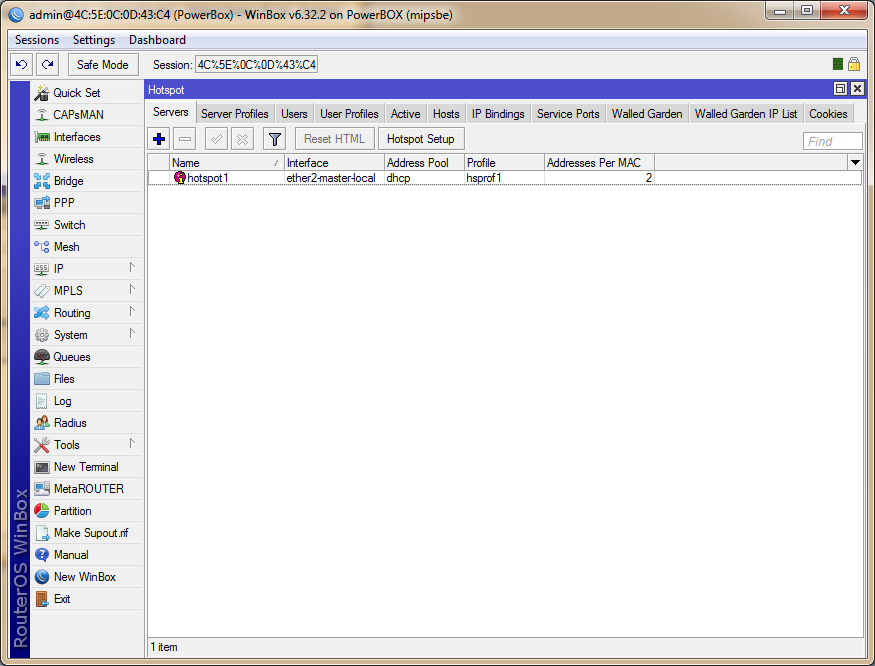Open column selector dropdown arrow in table
875x666 pixels.
point(855,162)
